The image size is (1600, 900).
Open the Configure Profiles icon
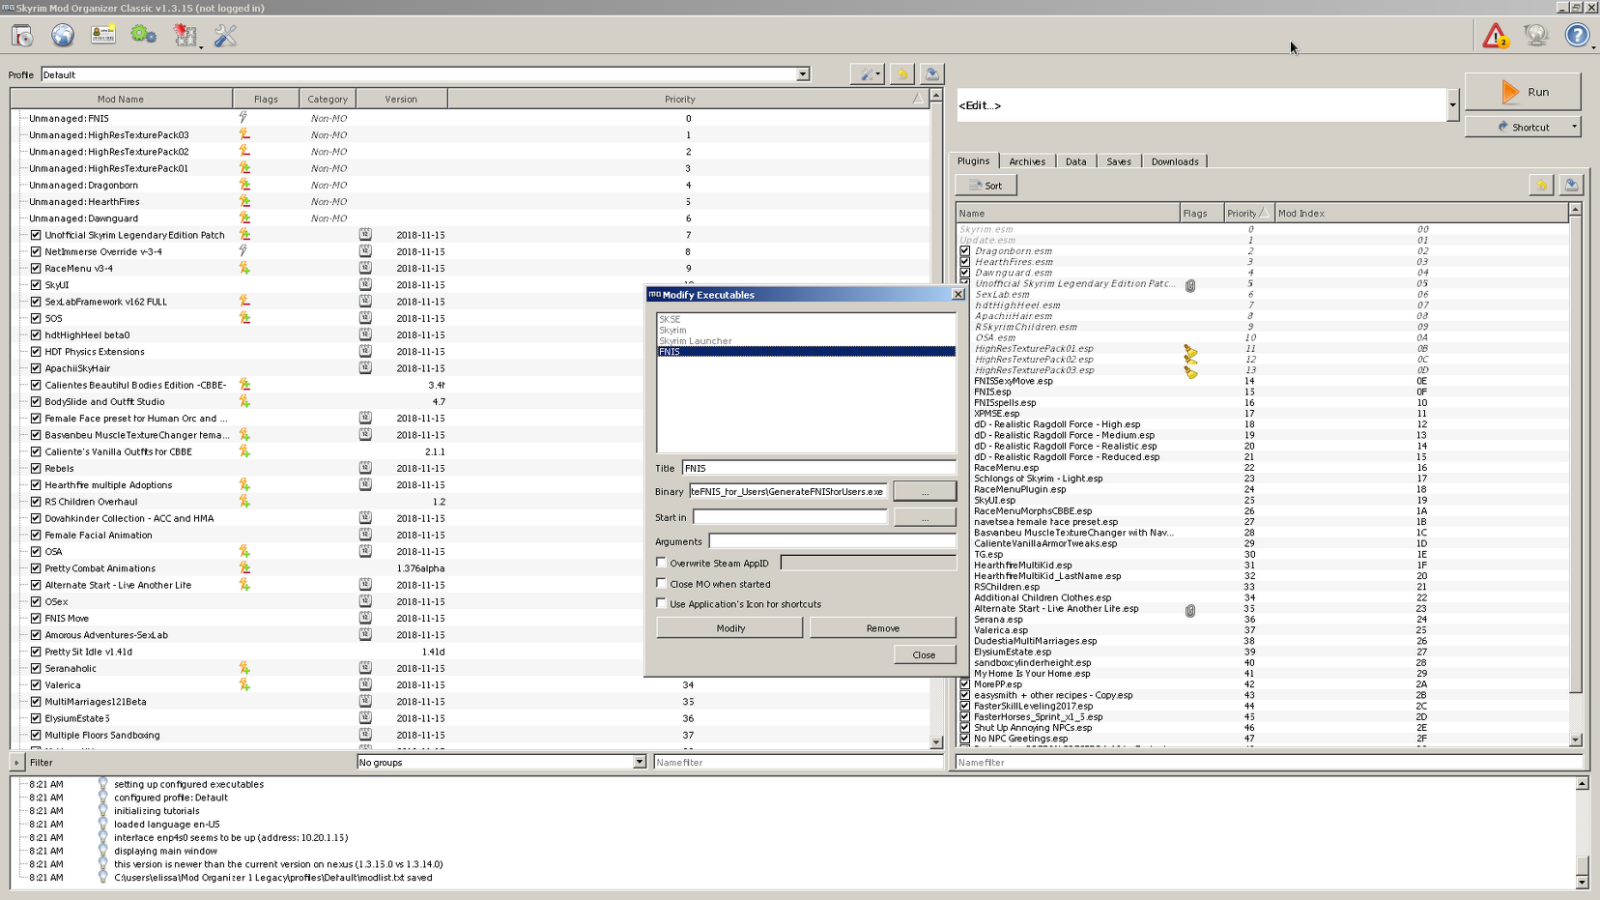[x=103, y=36]
